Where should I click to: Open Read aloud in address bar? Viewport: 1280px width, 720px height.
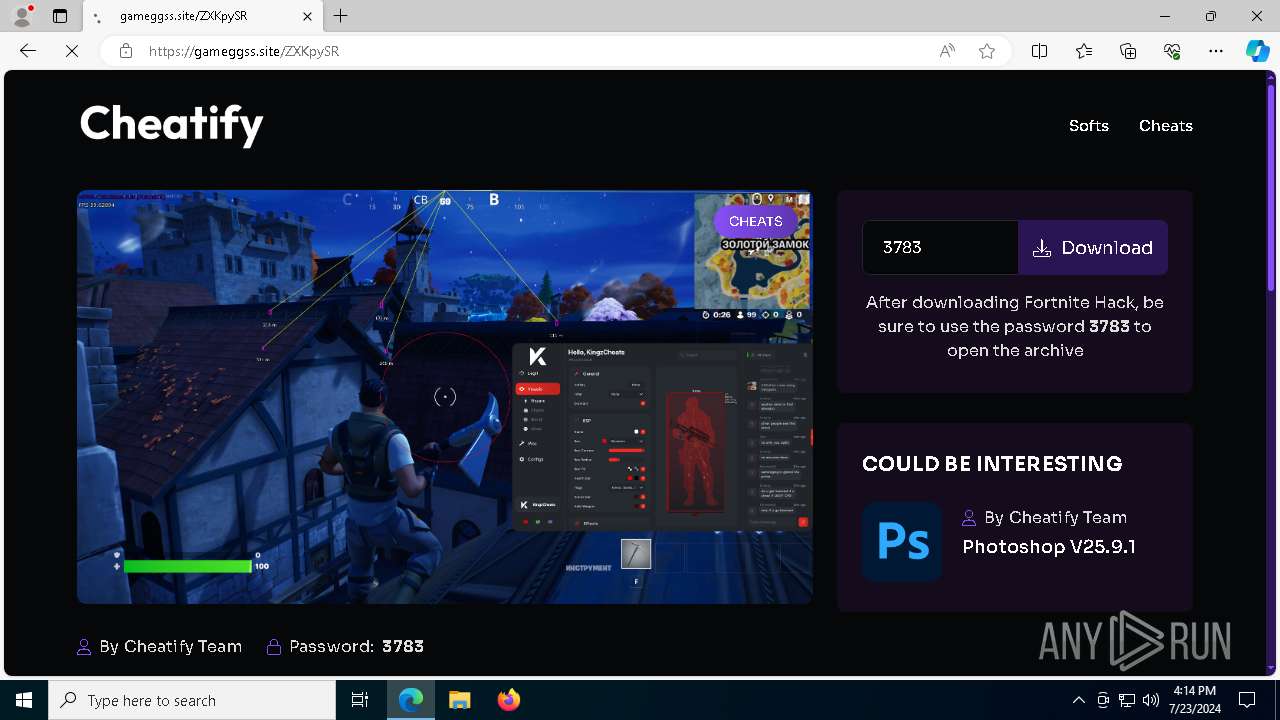pos(947,51)
